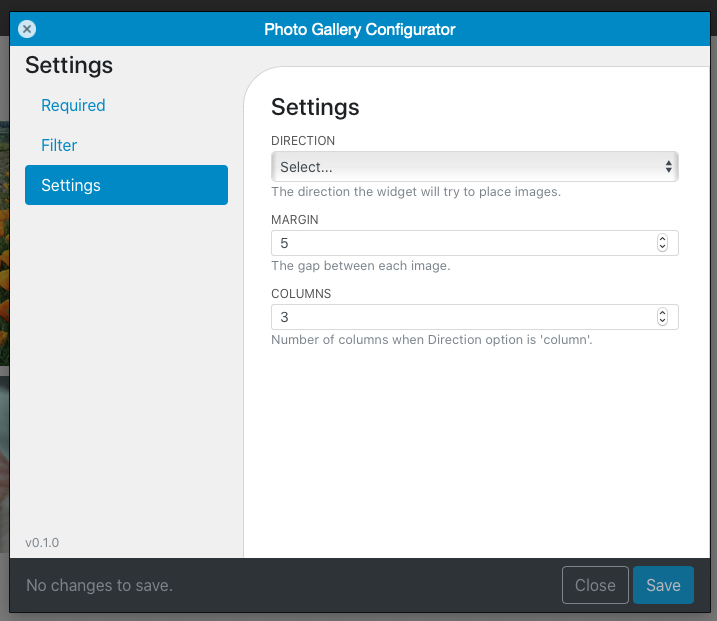Click the v0.1.0 version label
This screenshot has height=621, width=717.
click(x=42, y=543)
